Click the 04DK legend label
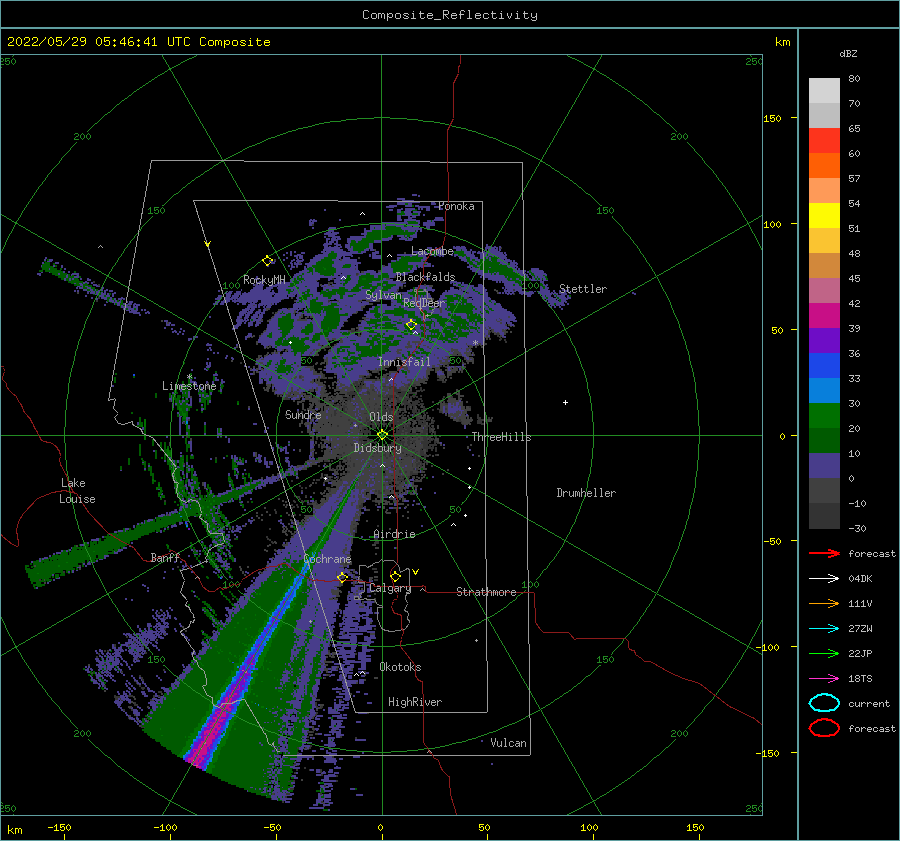 pyautogui.click(x=860, y=579)
